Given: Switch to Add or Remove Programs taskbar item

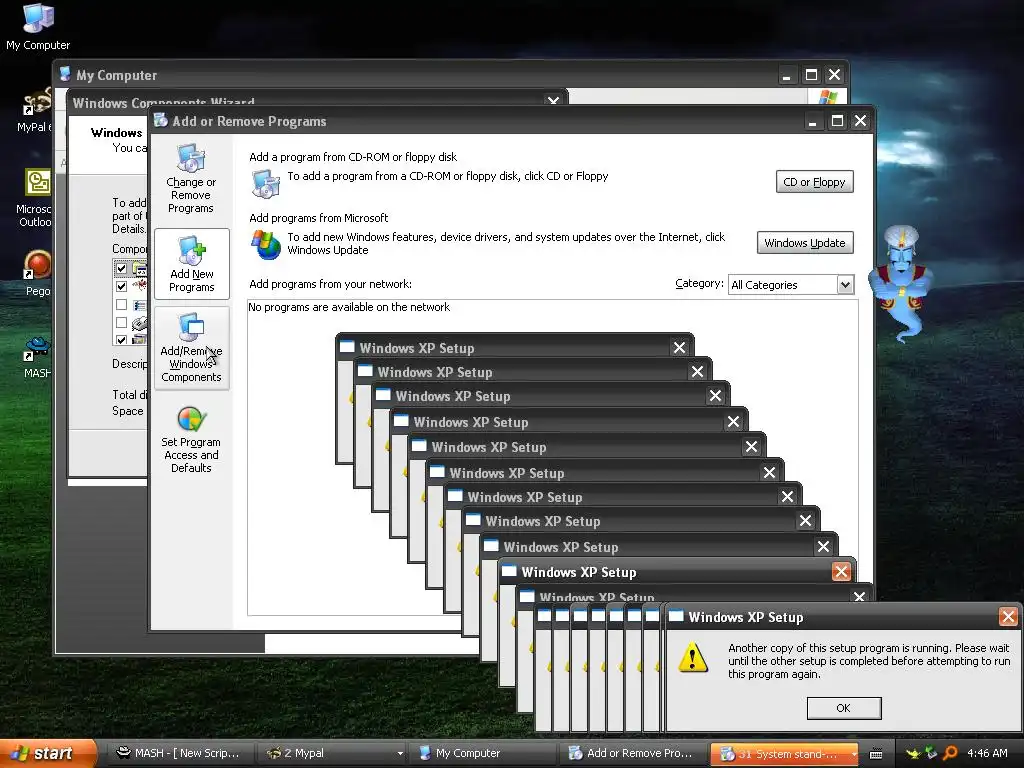Looking at the screenshot, I should coord(633,754).
